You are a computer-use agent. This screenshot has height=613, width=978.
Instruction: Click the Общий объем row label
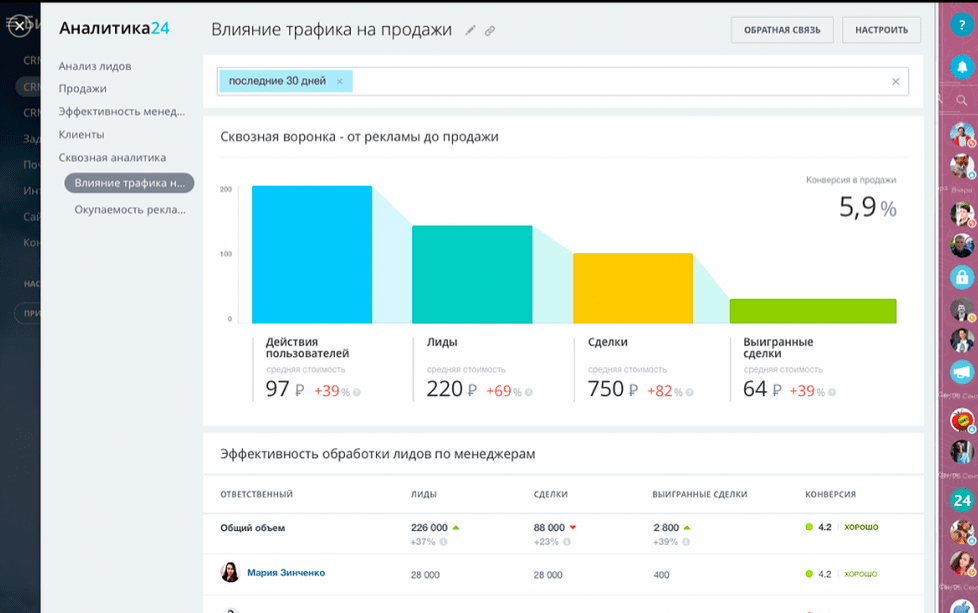point(253,528)
